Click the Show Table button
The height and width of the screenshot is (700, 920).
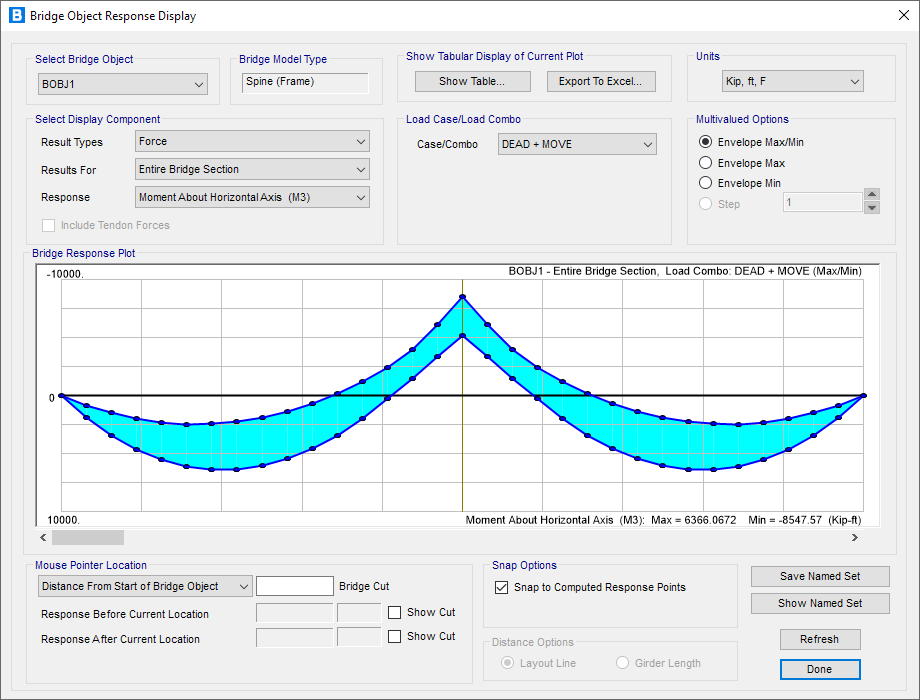click(x=472, y=81)
